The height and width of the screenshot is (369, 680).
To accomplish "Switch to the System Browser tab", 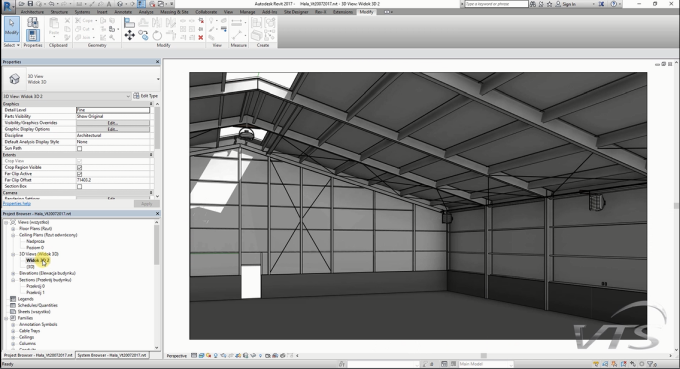I will (x=112, y=355).
